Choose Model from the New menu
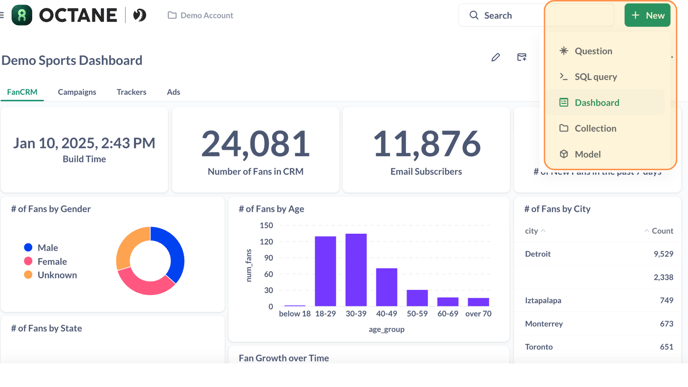The image size is (688, 387). 606,154
